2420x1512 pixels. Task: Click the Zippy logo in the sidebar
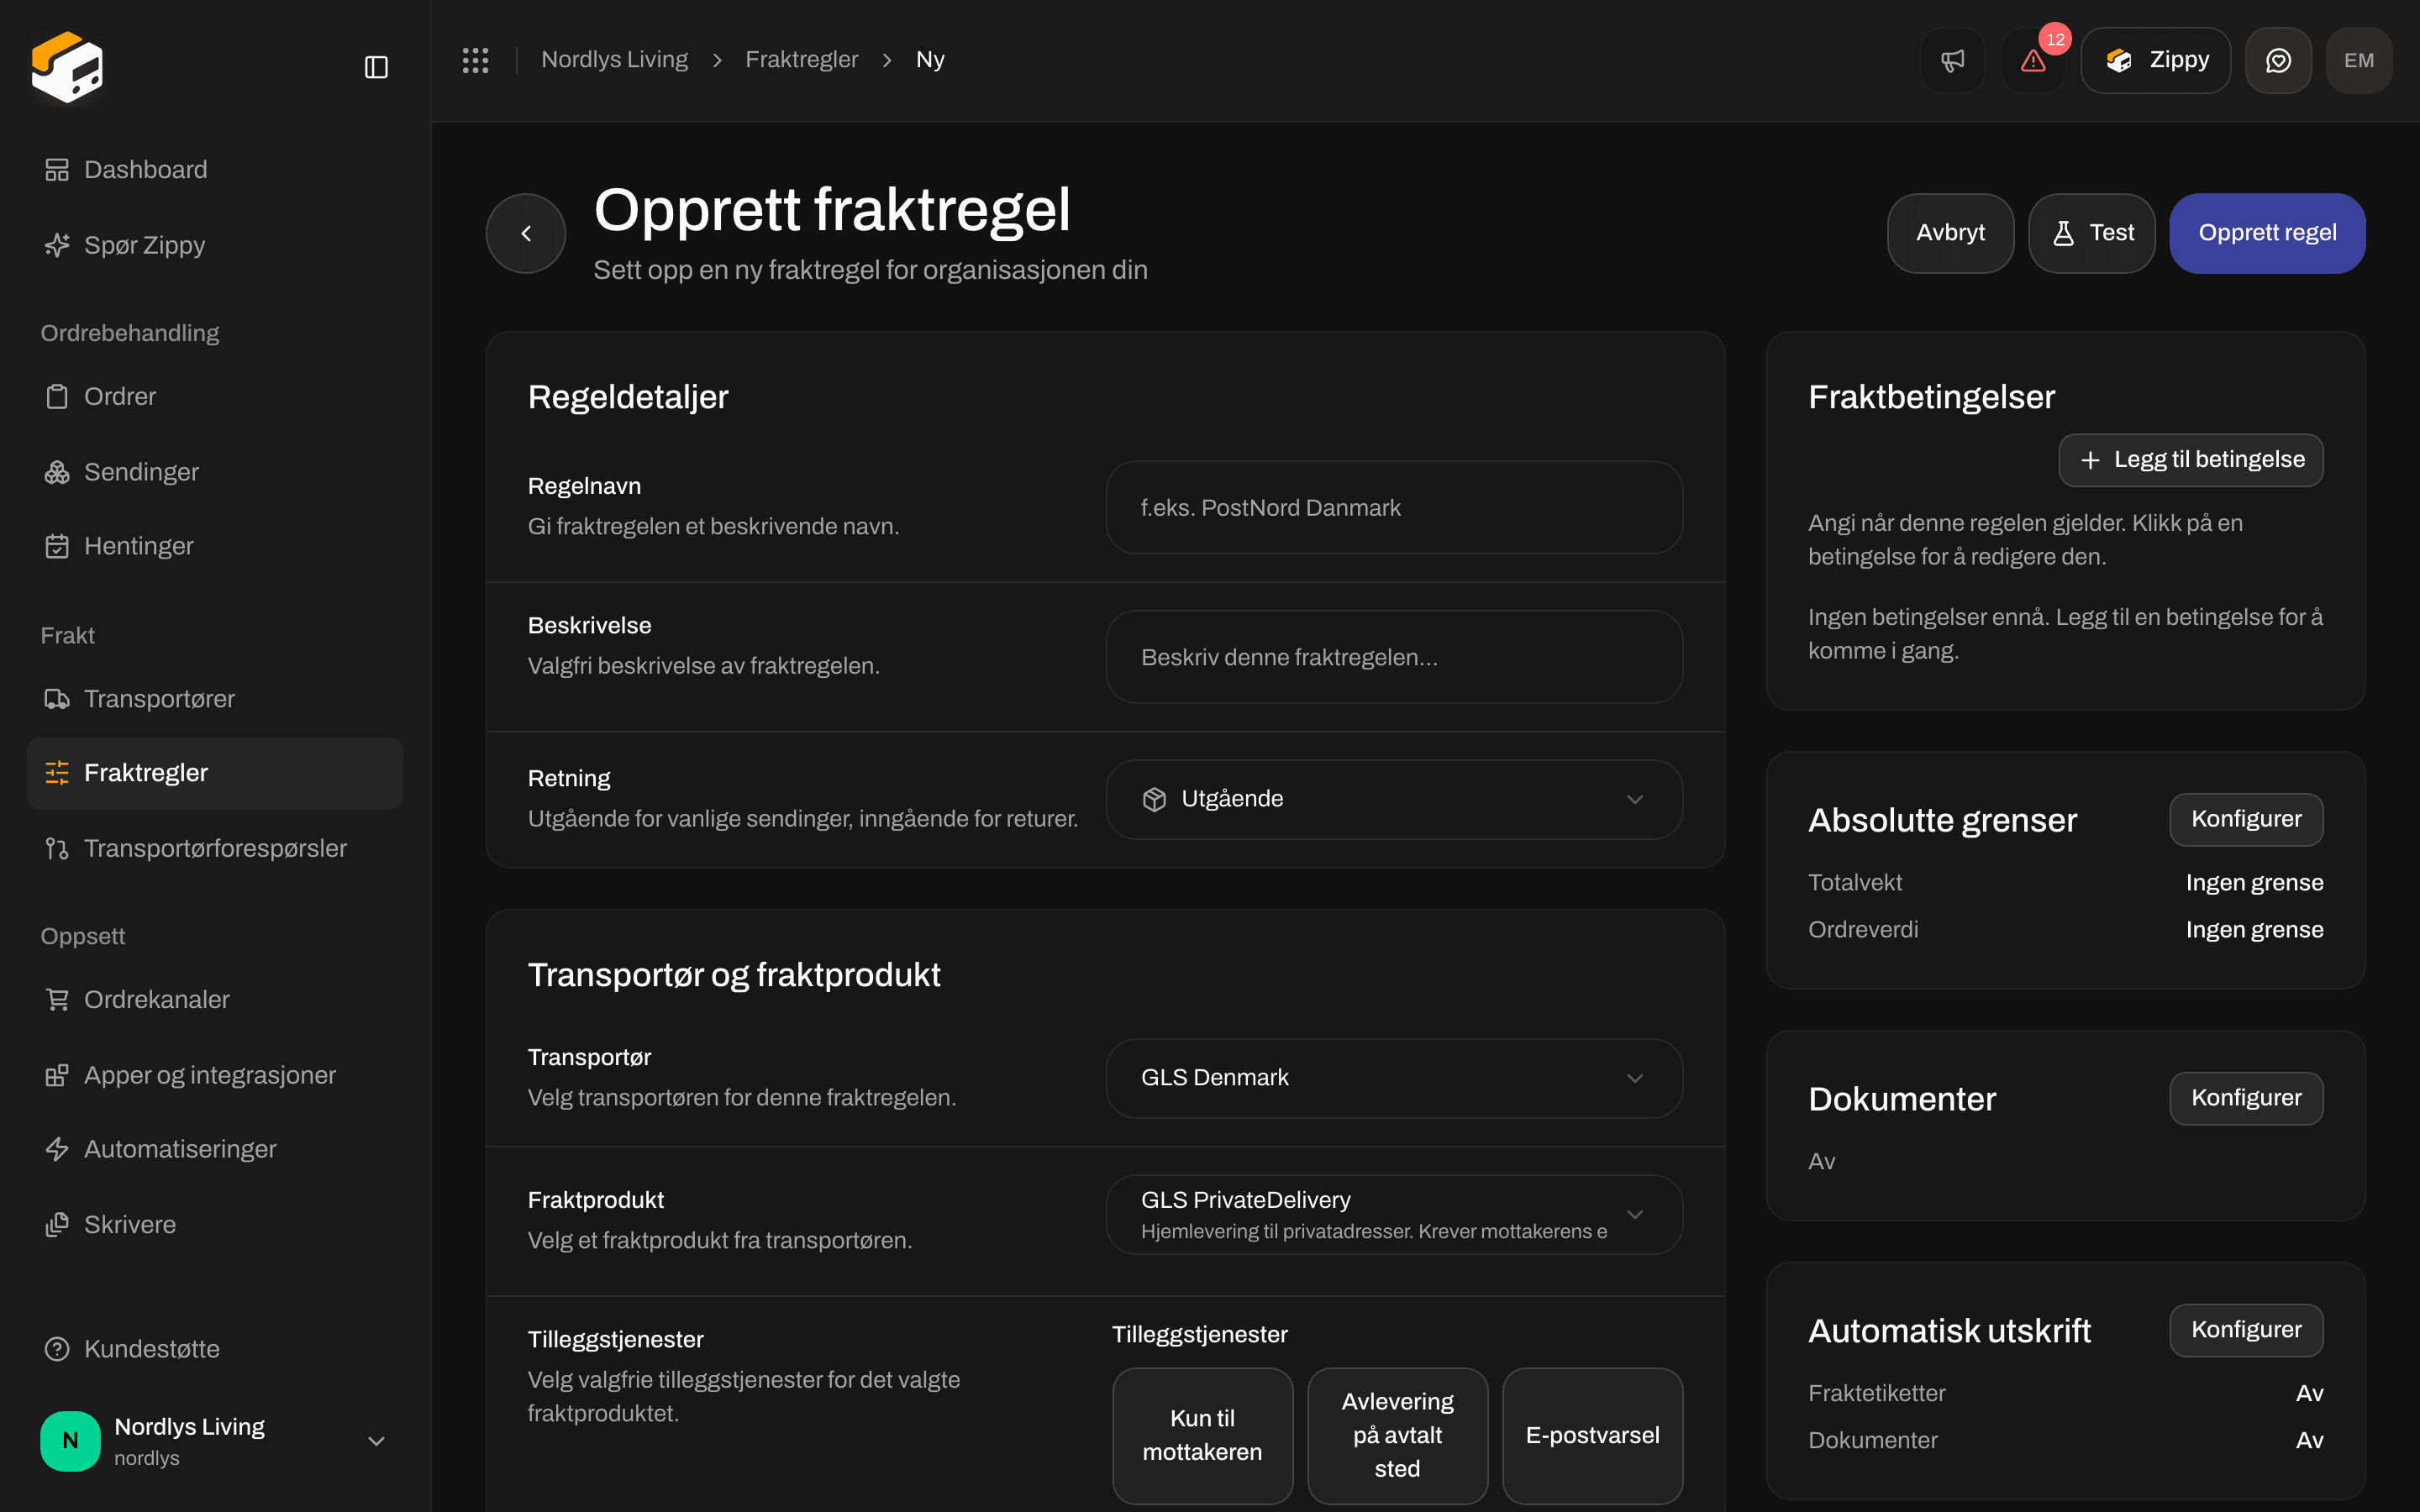67,67
